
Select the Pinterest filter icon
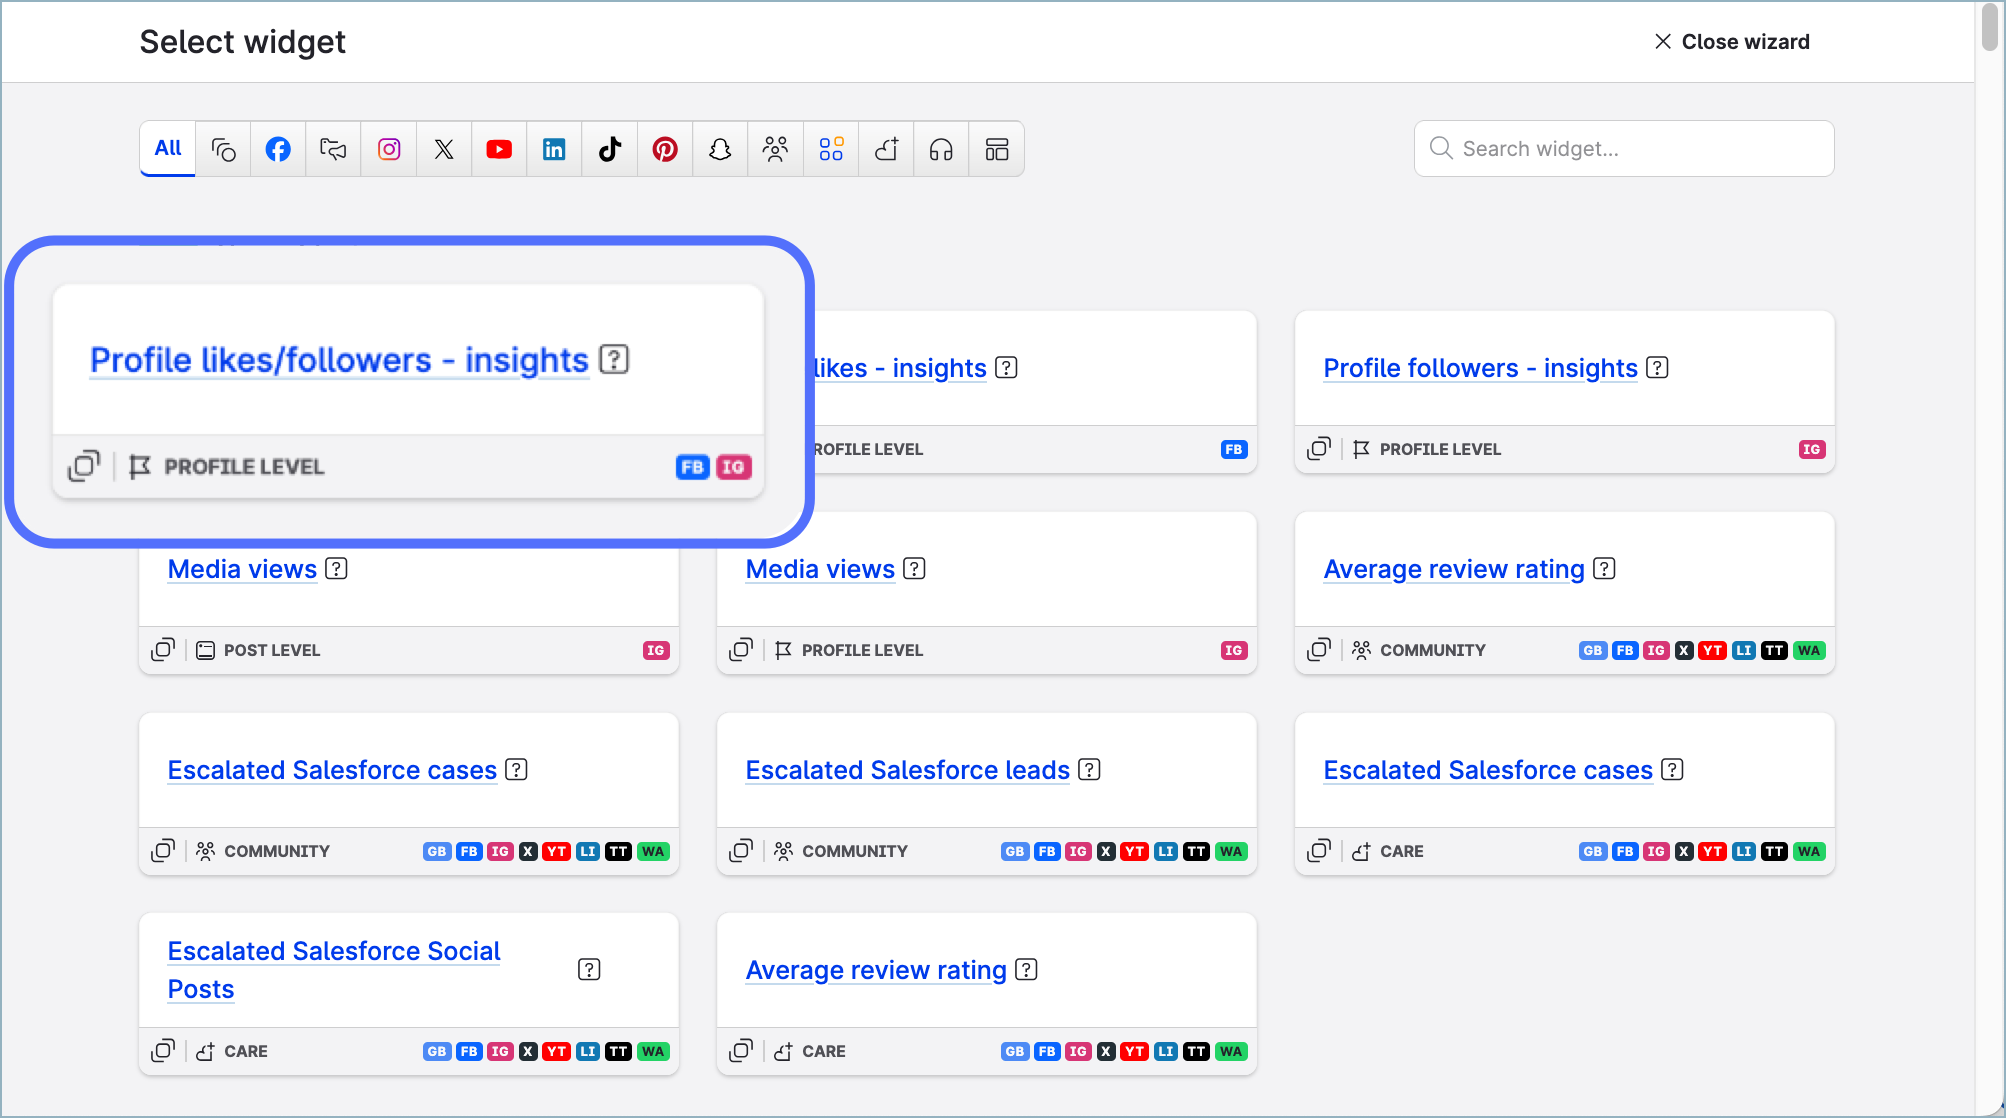(665, 149)
